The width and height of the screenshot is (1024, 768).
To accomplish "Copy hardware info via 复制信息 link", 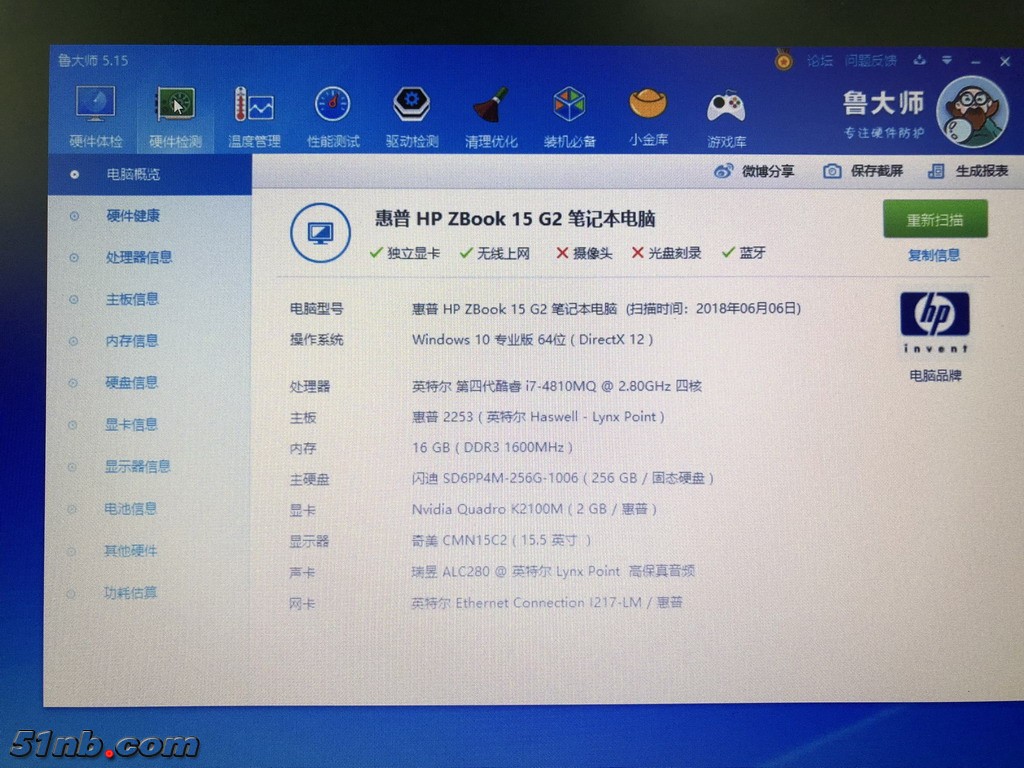I will (x=934, y=254).
